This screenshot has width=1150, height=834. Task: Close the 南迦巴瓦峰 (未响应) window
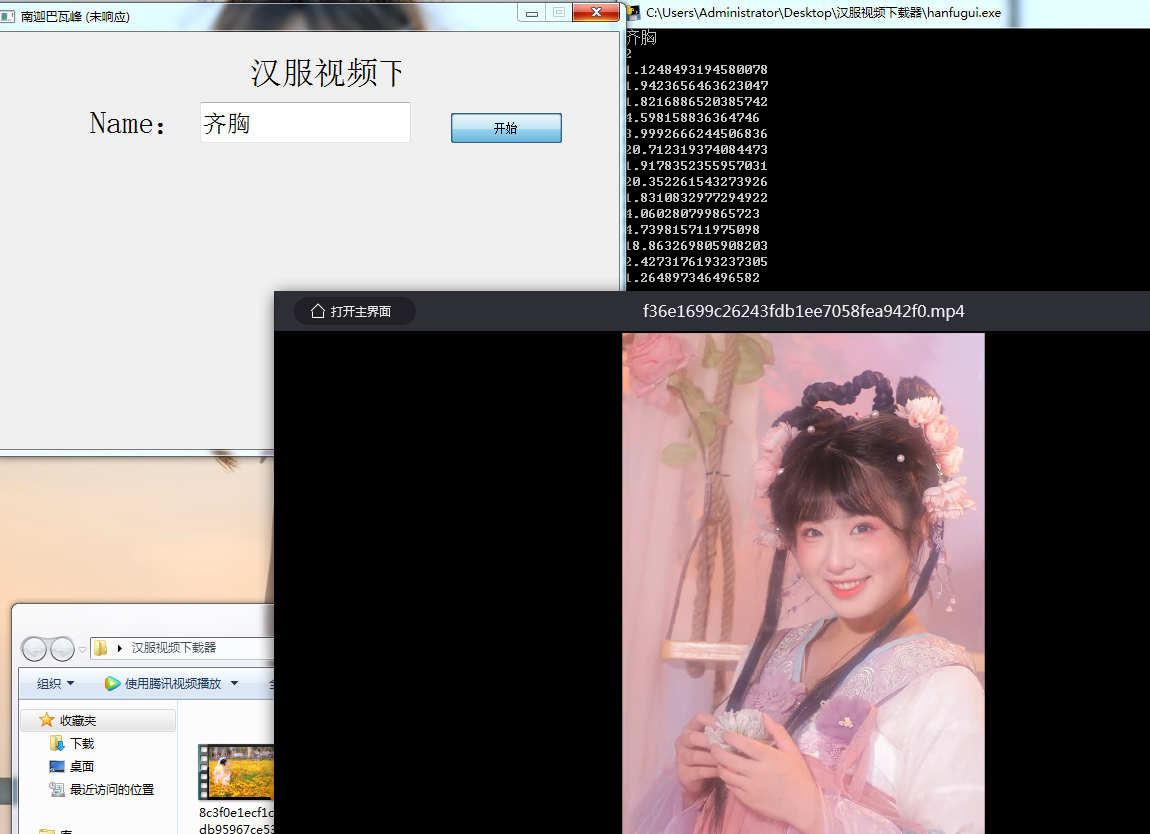[596, 12]
